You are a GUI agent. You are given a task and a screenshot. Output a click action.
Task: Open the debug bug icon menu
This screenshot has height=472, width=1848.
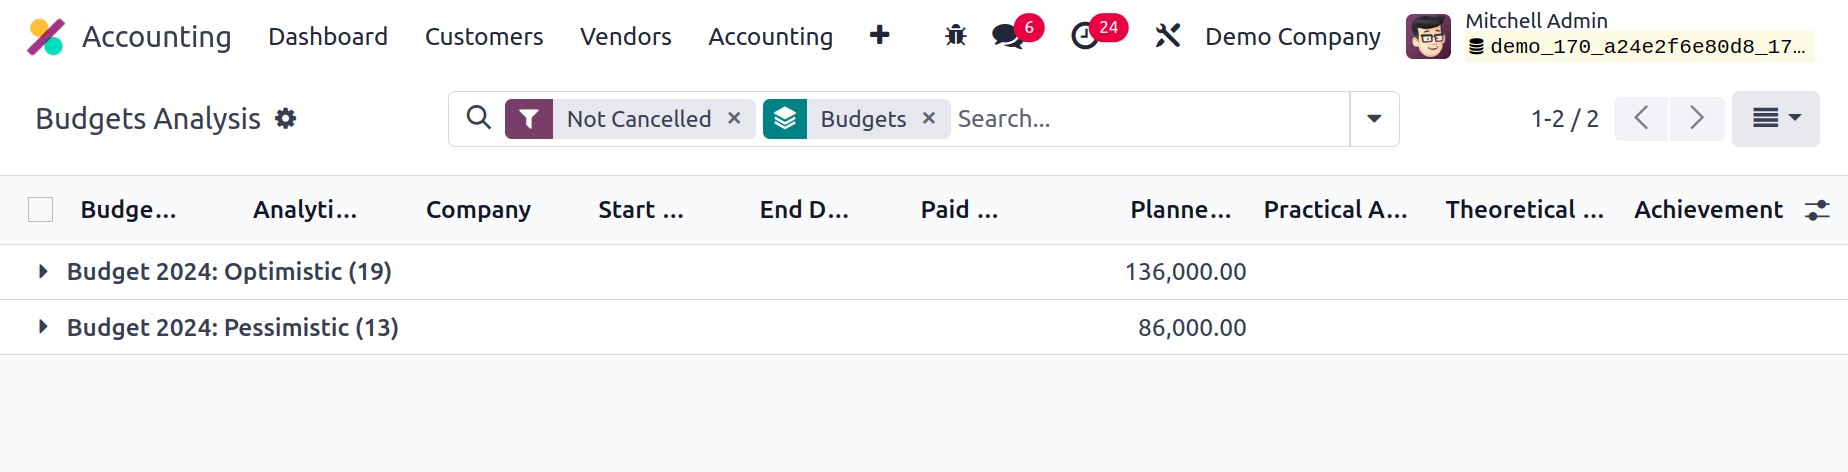956,36
